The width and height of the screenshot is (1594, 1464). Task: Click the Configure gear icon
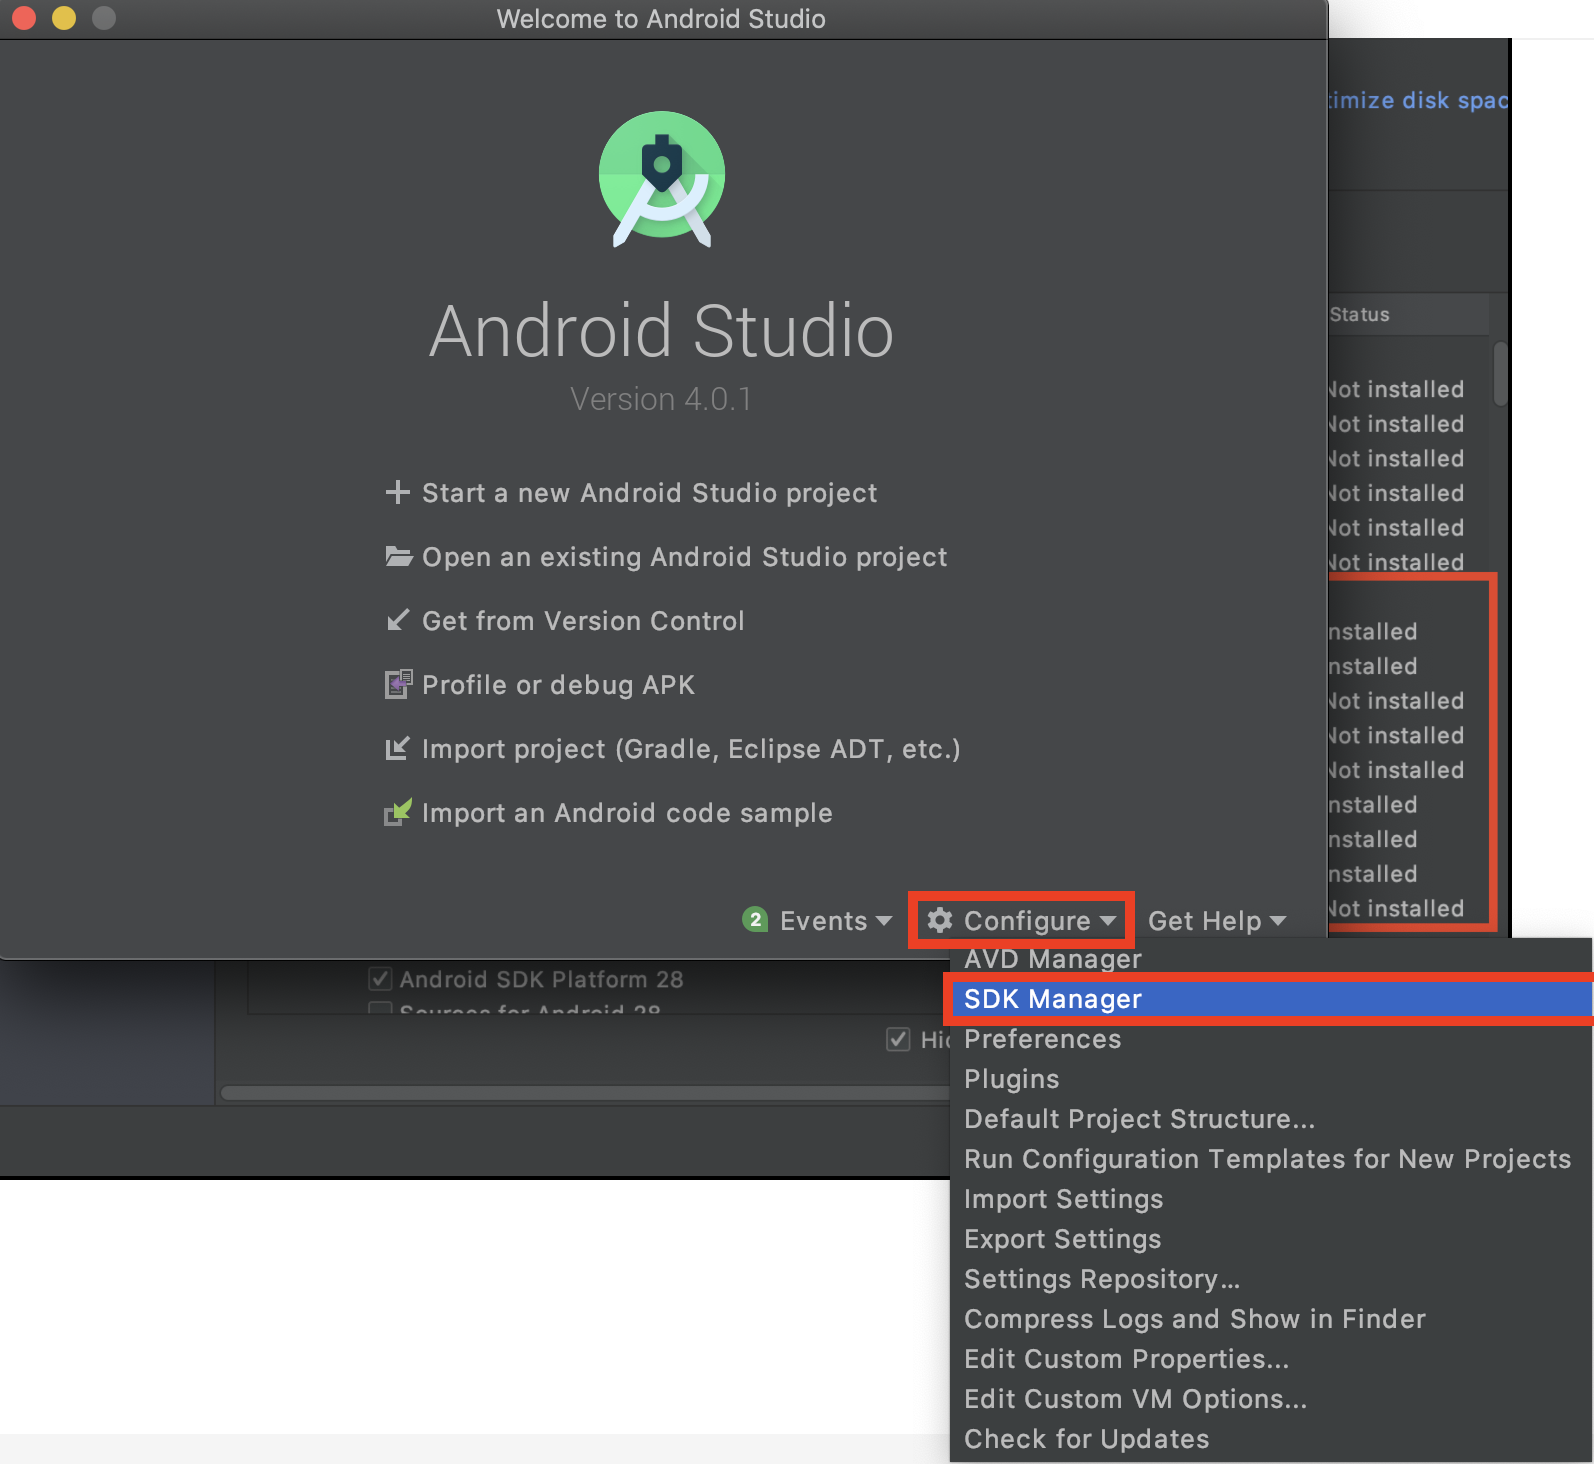pos(940,920)
